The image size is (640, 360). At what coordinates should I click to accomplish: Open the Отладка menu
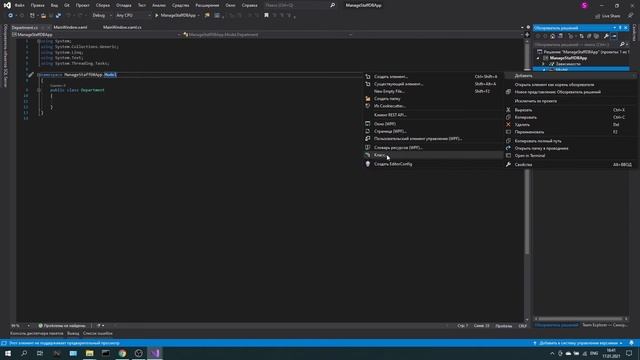coord(123,6)
